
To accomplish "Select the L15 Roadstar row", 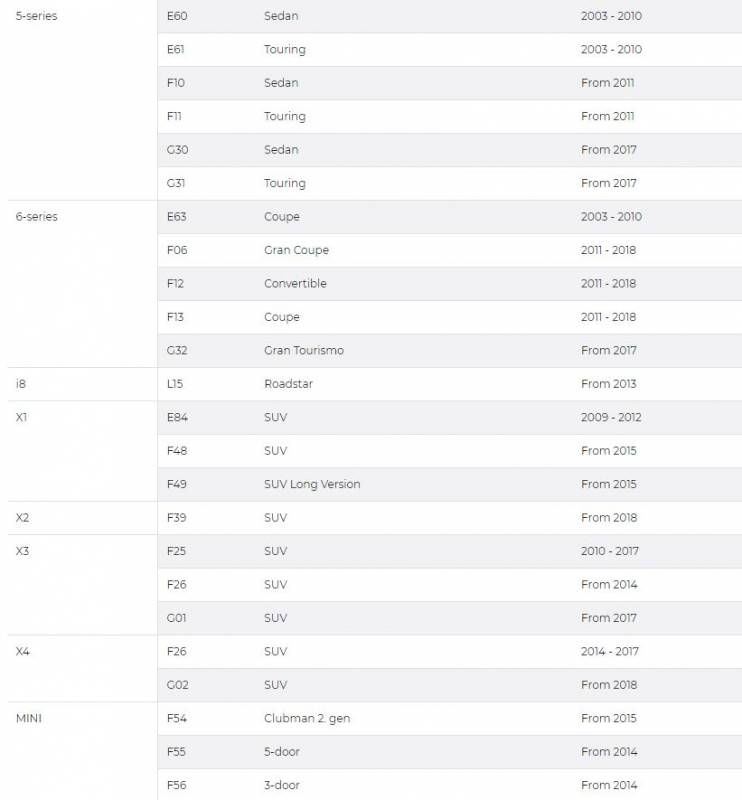I will tap(450, 384).
